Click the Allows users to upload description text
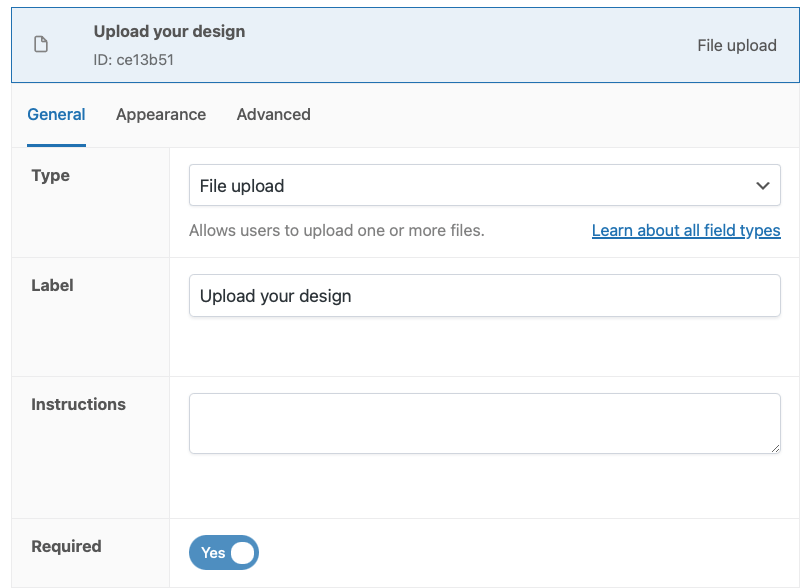 click(x=336, y=231)
